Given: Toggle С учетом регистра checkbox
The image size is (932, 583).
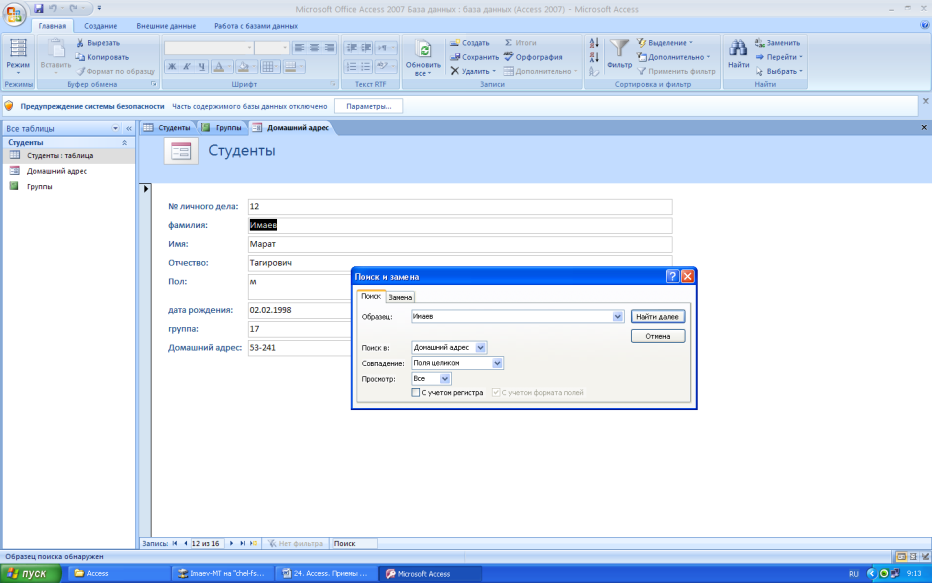Looking at the screenshot, I should coord(415,392).
